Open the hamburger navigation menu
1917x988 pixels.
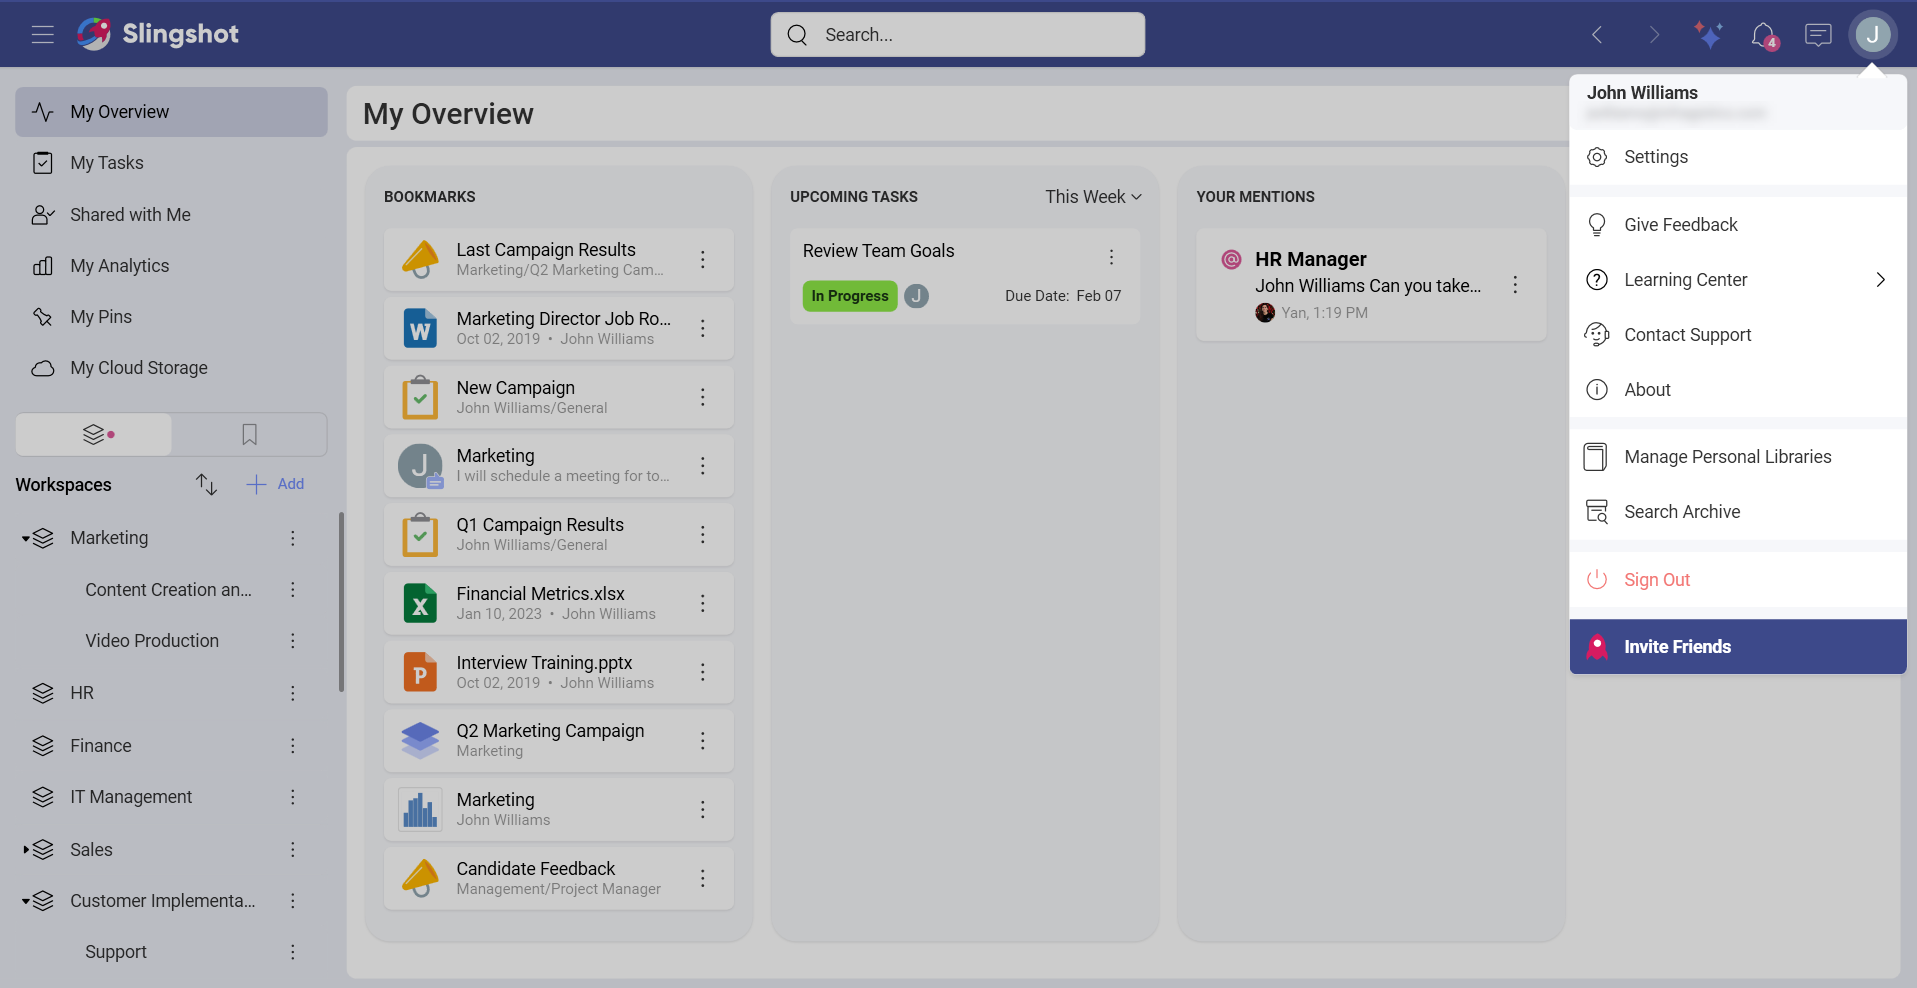pyautogui.click(x=42, y=35)
